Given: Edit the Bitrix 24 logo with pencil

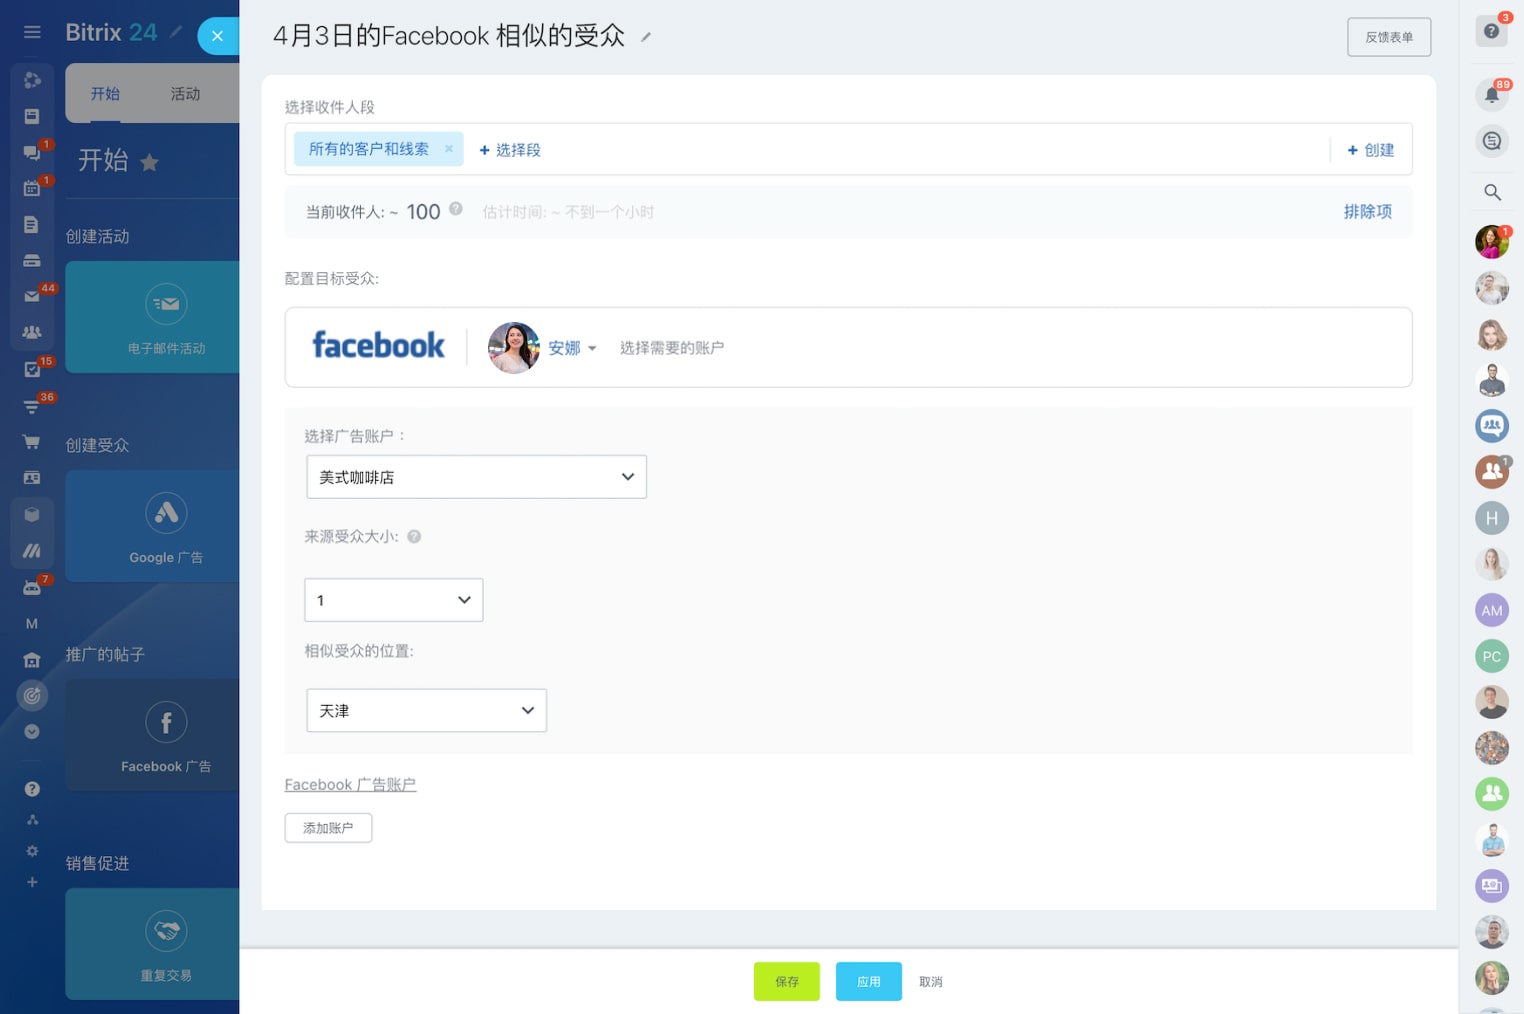Looking at the screenshot, I should (176, 32).
